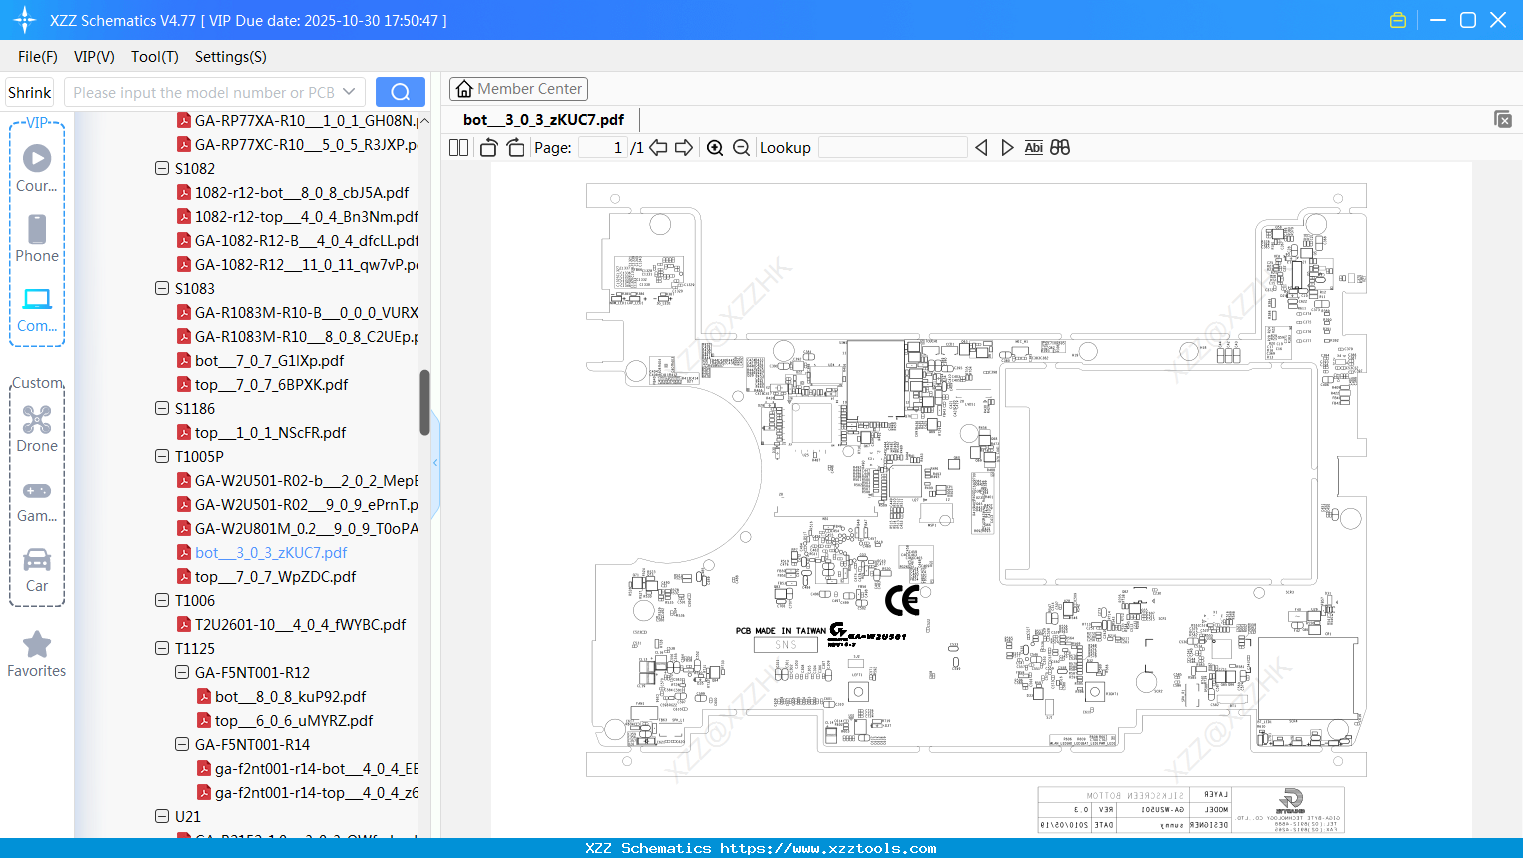
Task: Collapse the side panel with the splitter handle
Action: [x=435, y=463]
